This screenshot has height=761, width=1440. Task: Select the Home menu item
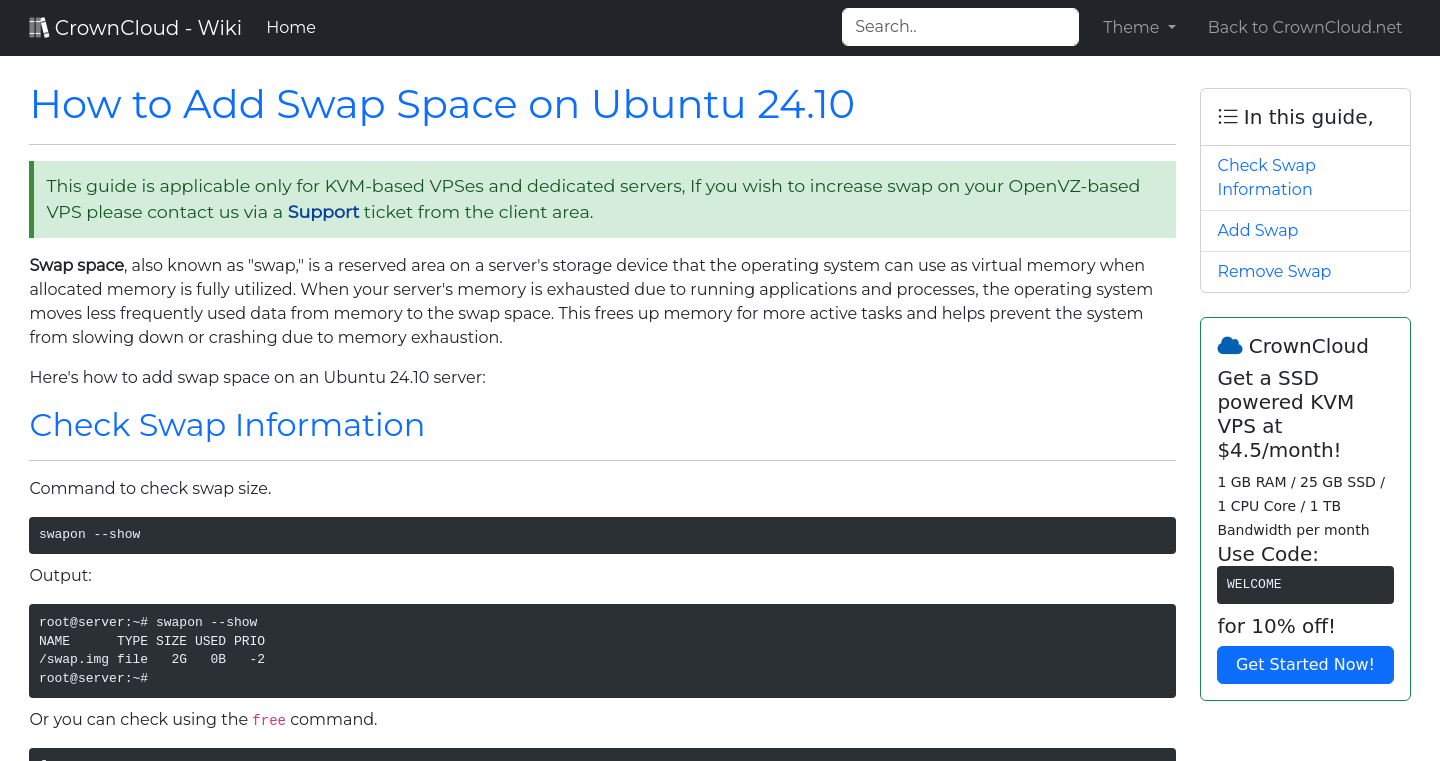(x=290, y=27)
